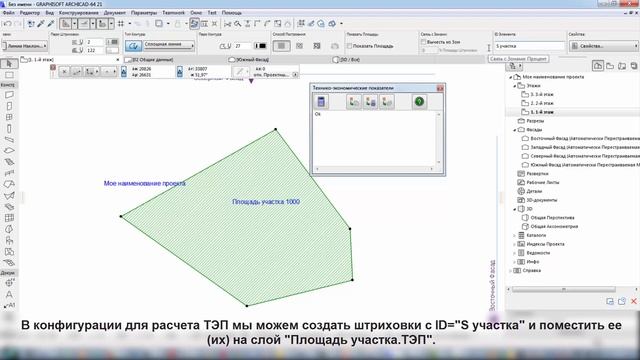
Task: Open 2. 2-й этаж in Navigator
Action: [x=538, y=103]
